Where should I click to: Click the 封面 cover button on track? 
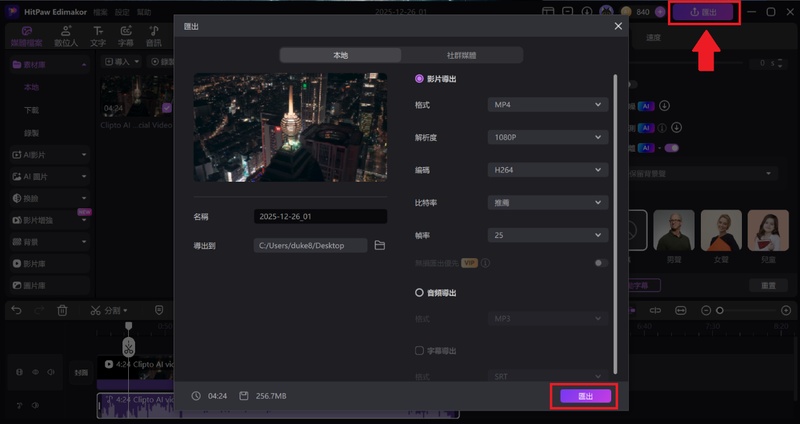click(82, 372)
